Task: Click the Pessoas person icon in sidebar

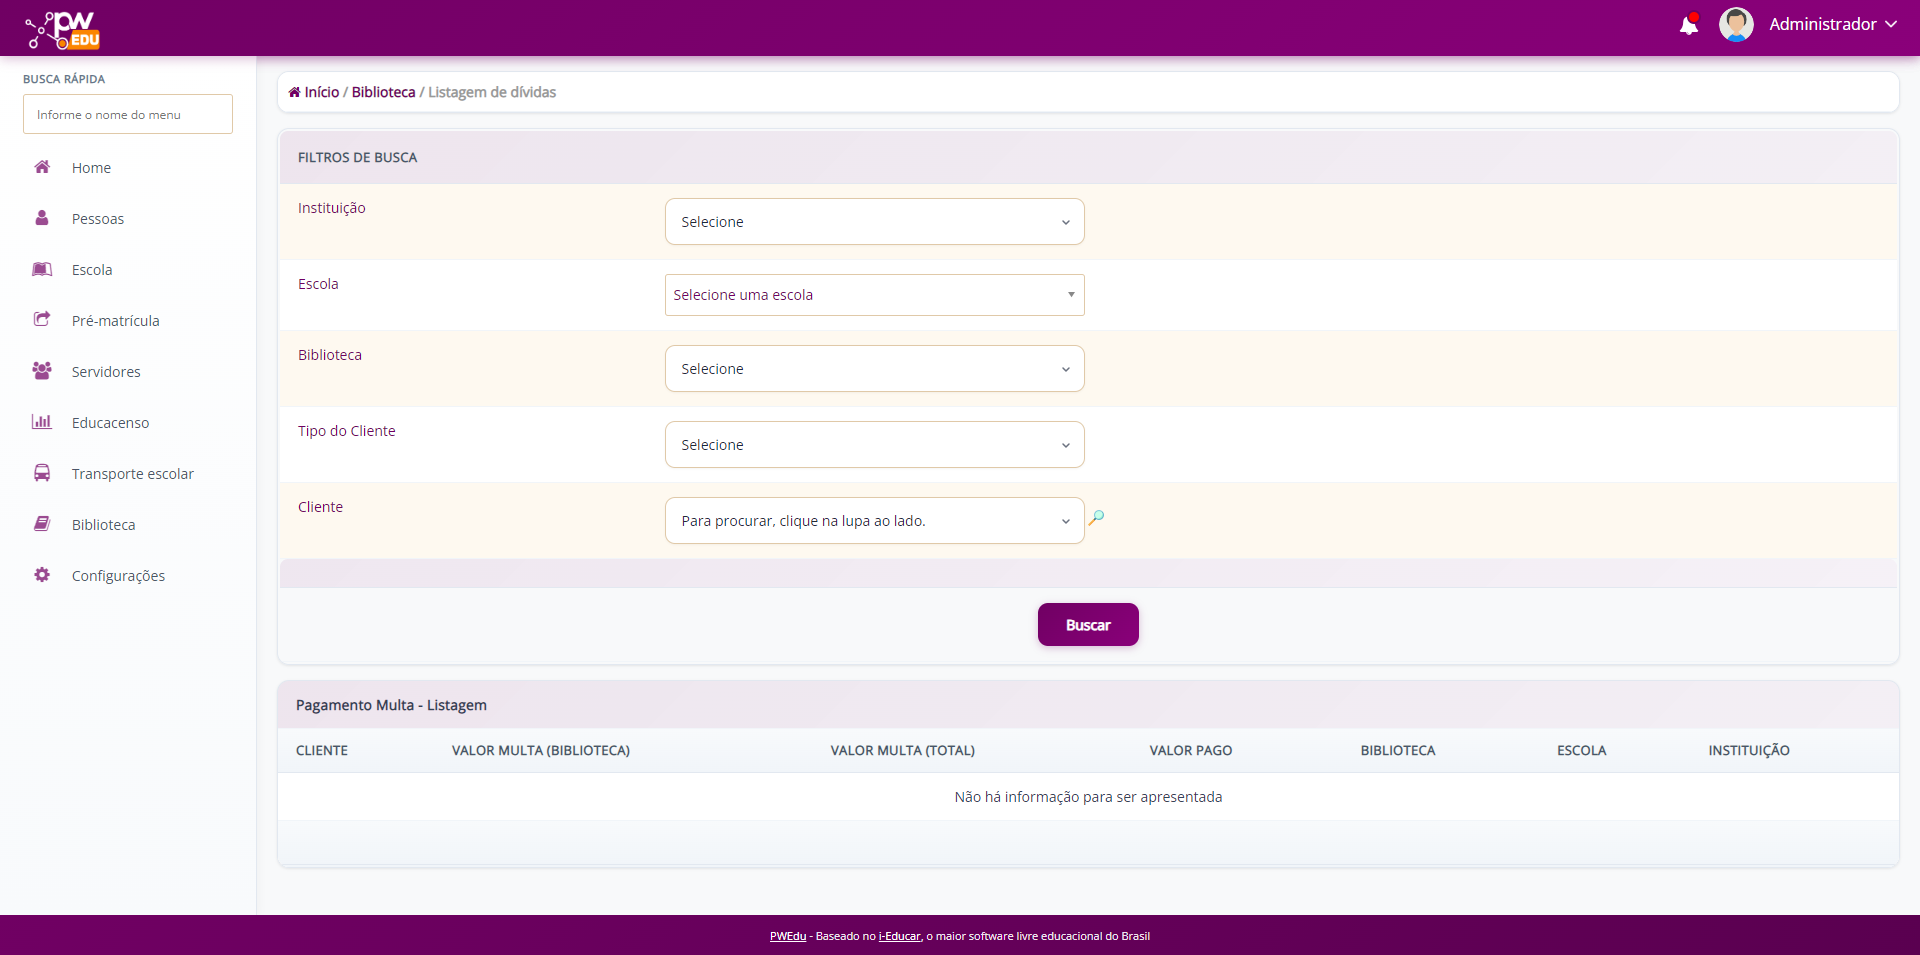Action: pyautogui.click(x=42, y=218)
